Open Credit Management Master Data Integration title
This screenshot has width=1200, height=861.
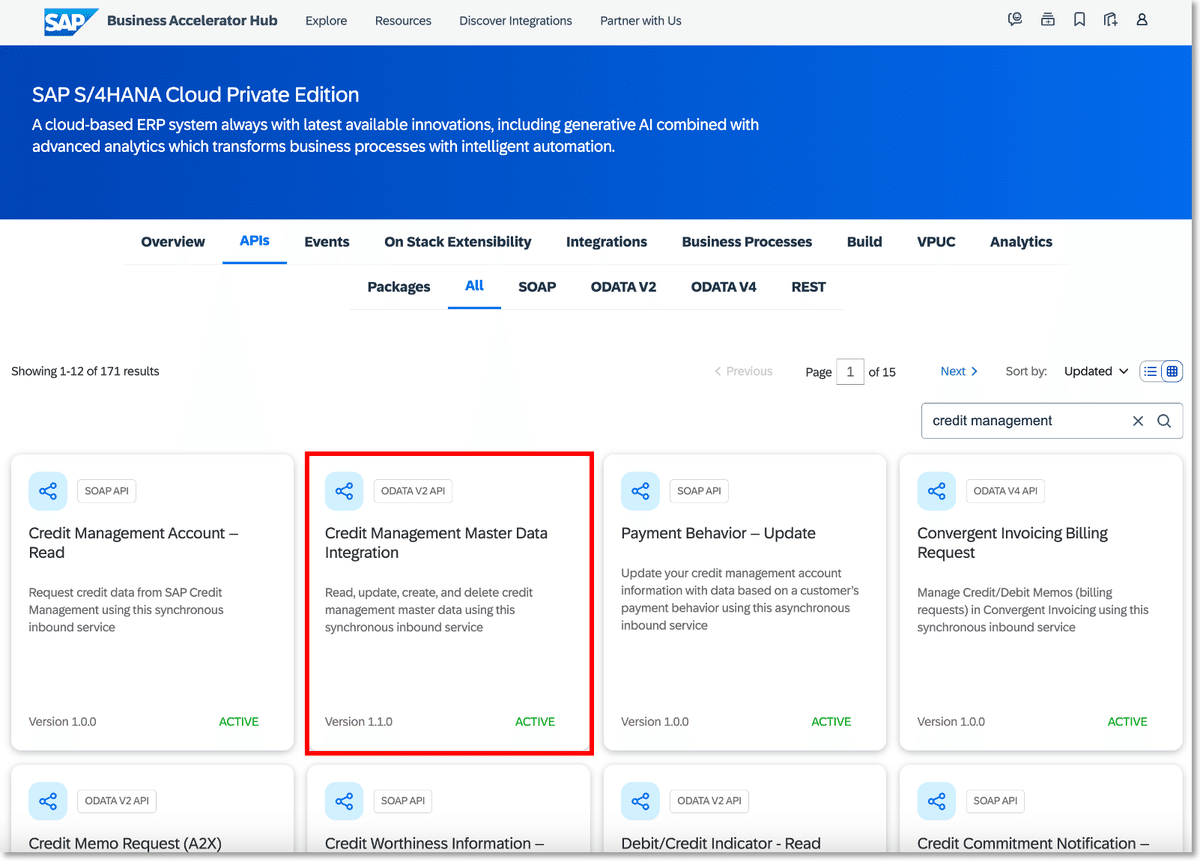tap(436, 543)
